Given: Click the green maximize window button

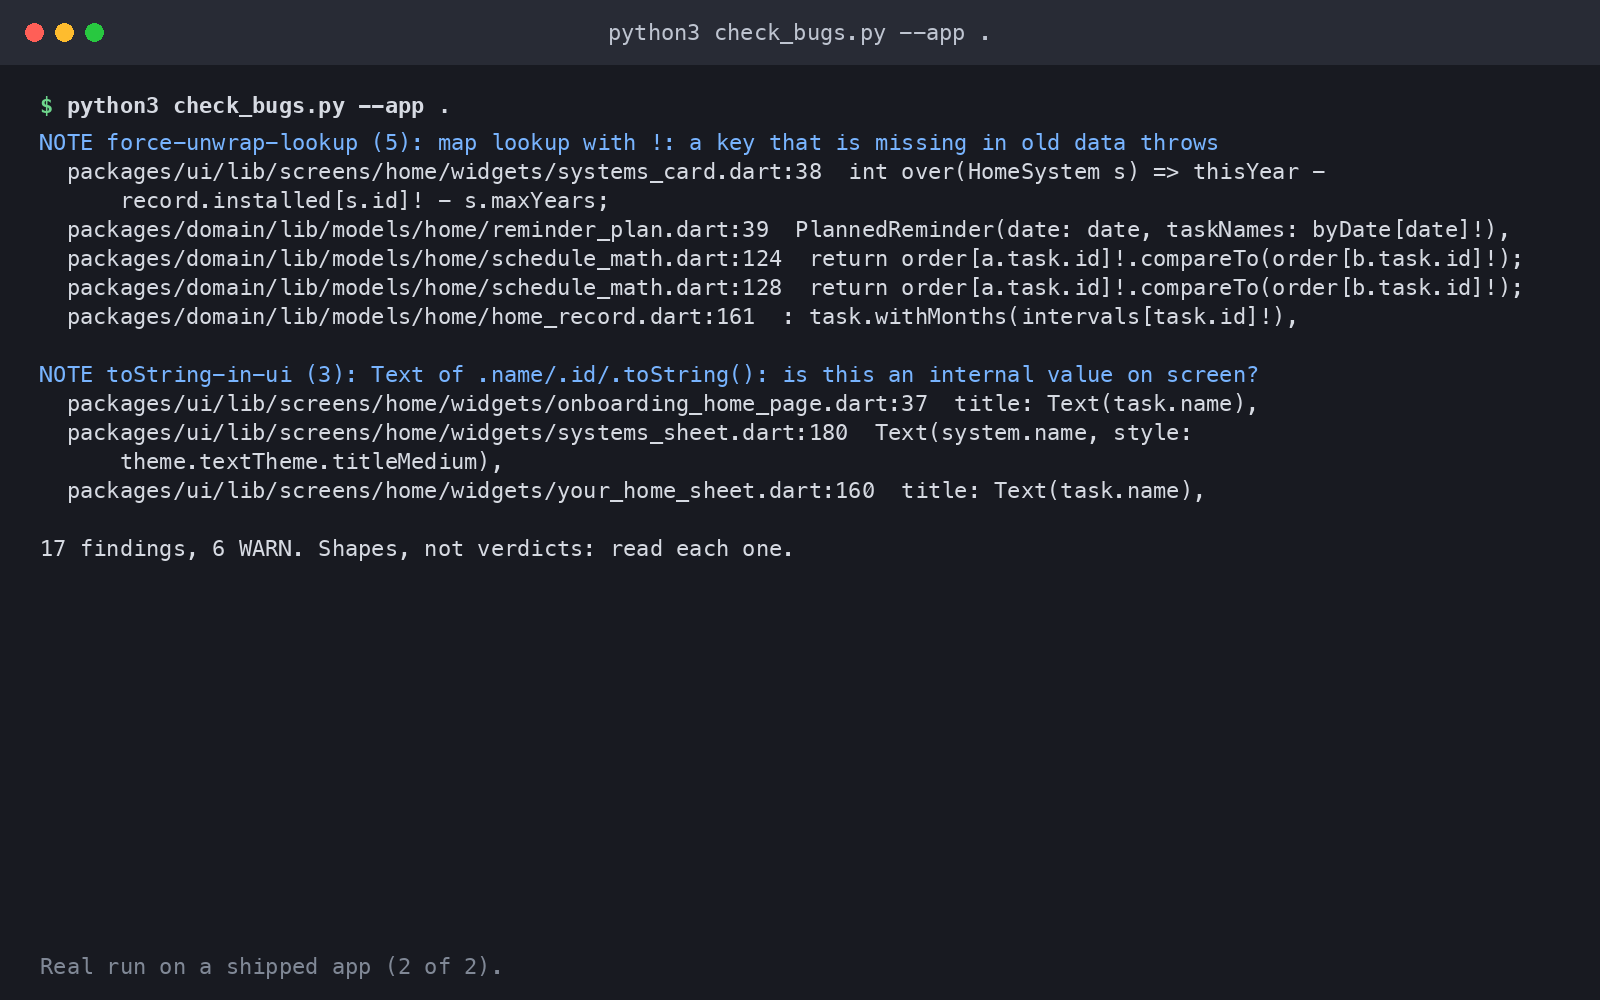Looking at the screenshot, I should click(94, 33).
